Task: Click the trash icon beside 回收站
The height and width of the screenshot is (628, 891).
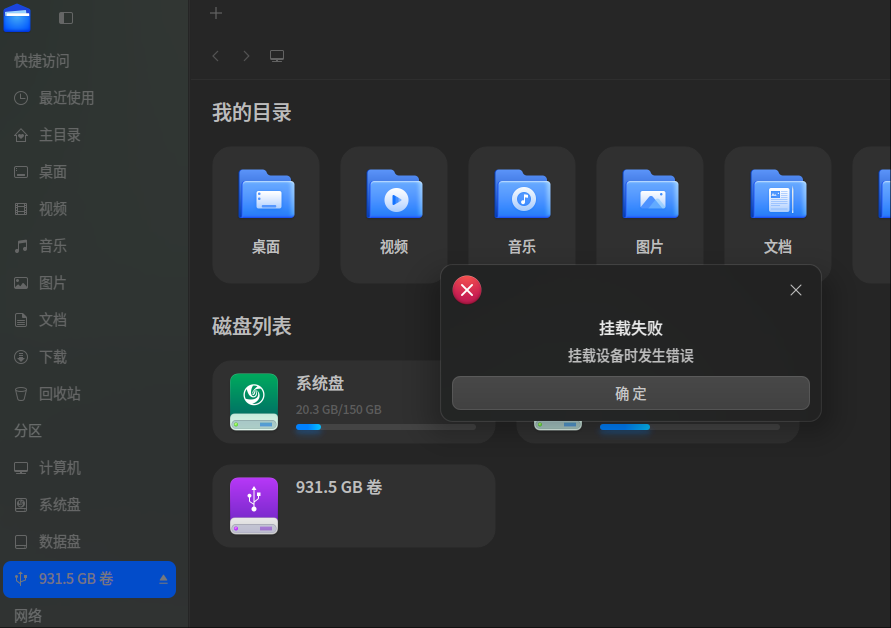Action: point(21,394)
